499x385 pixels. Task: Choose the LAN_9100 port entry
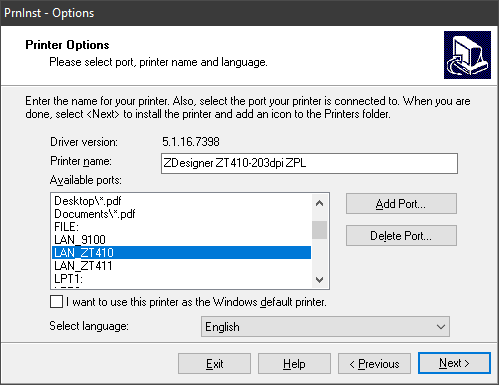click(x=182, y=240)
